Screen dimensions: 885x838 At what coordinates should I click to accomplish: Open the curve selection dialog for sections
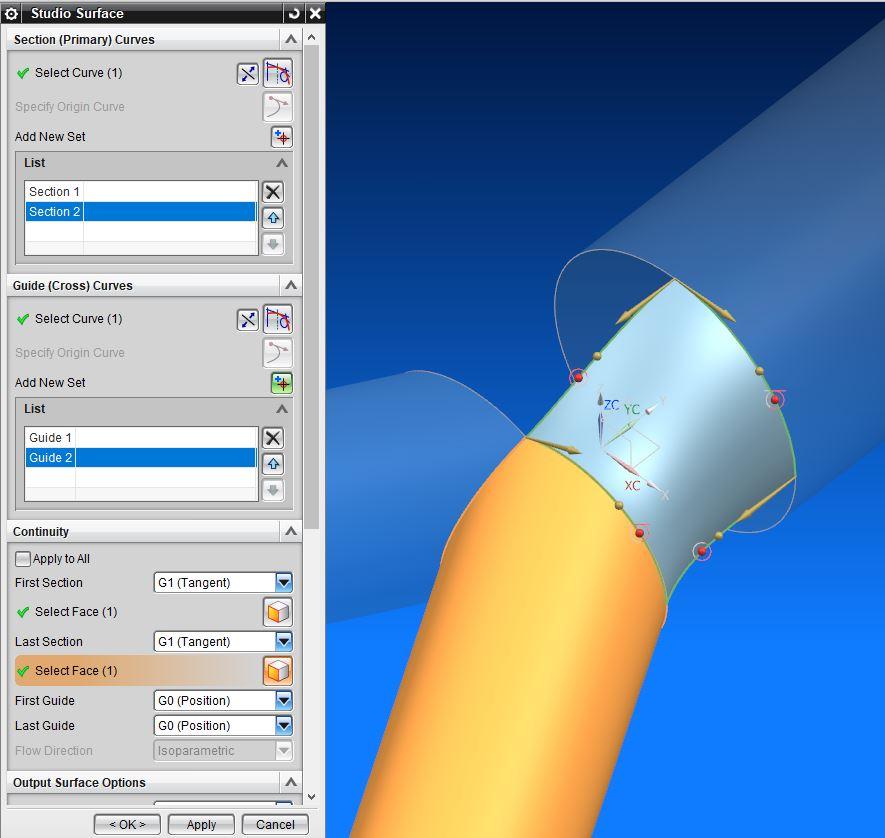(247, 73)
